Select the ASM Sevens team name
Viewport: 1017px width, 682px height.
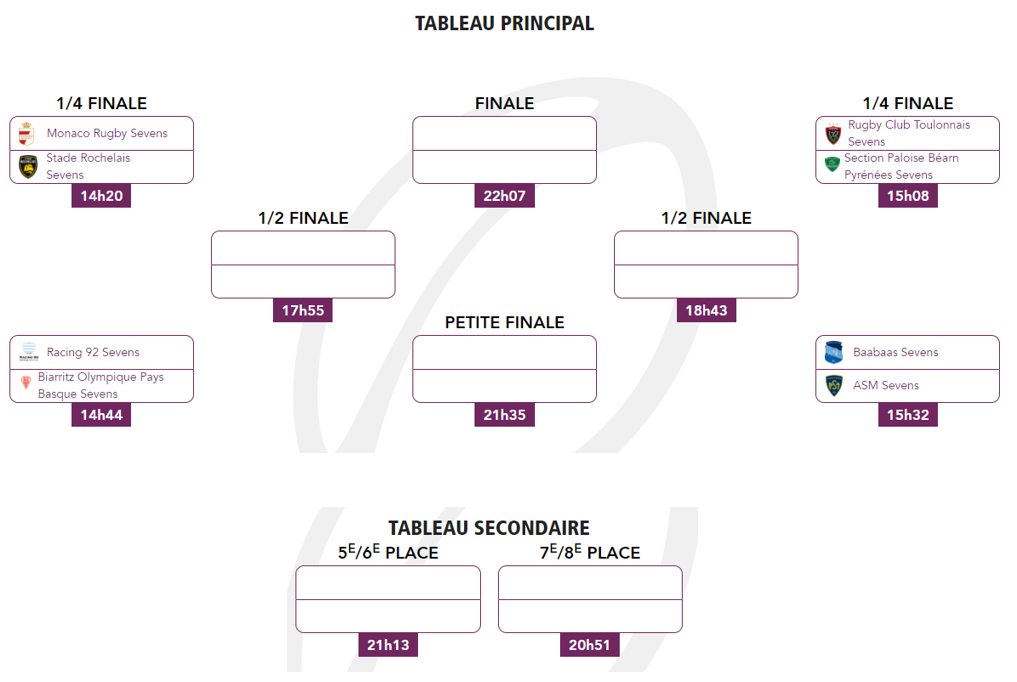[x=885, y=385]
